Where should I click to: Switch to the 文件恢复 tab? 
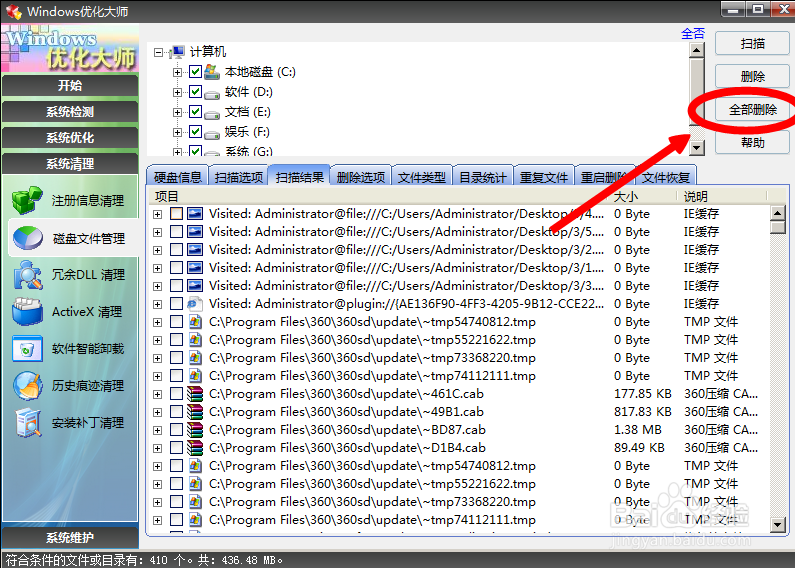click(x=665, y=177)
